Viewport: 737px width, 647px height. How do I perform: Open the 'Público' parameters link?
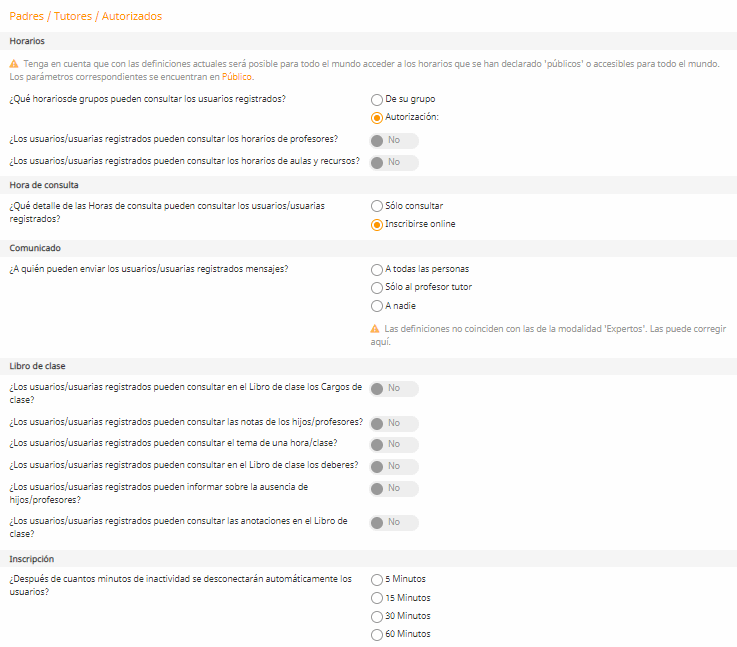pos(236,77)
